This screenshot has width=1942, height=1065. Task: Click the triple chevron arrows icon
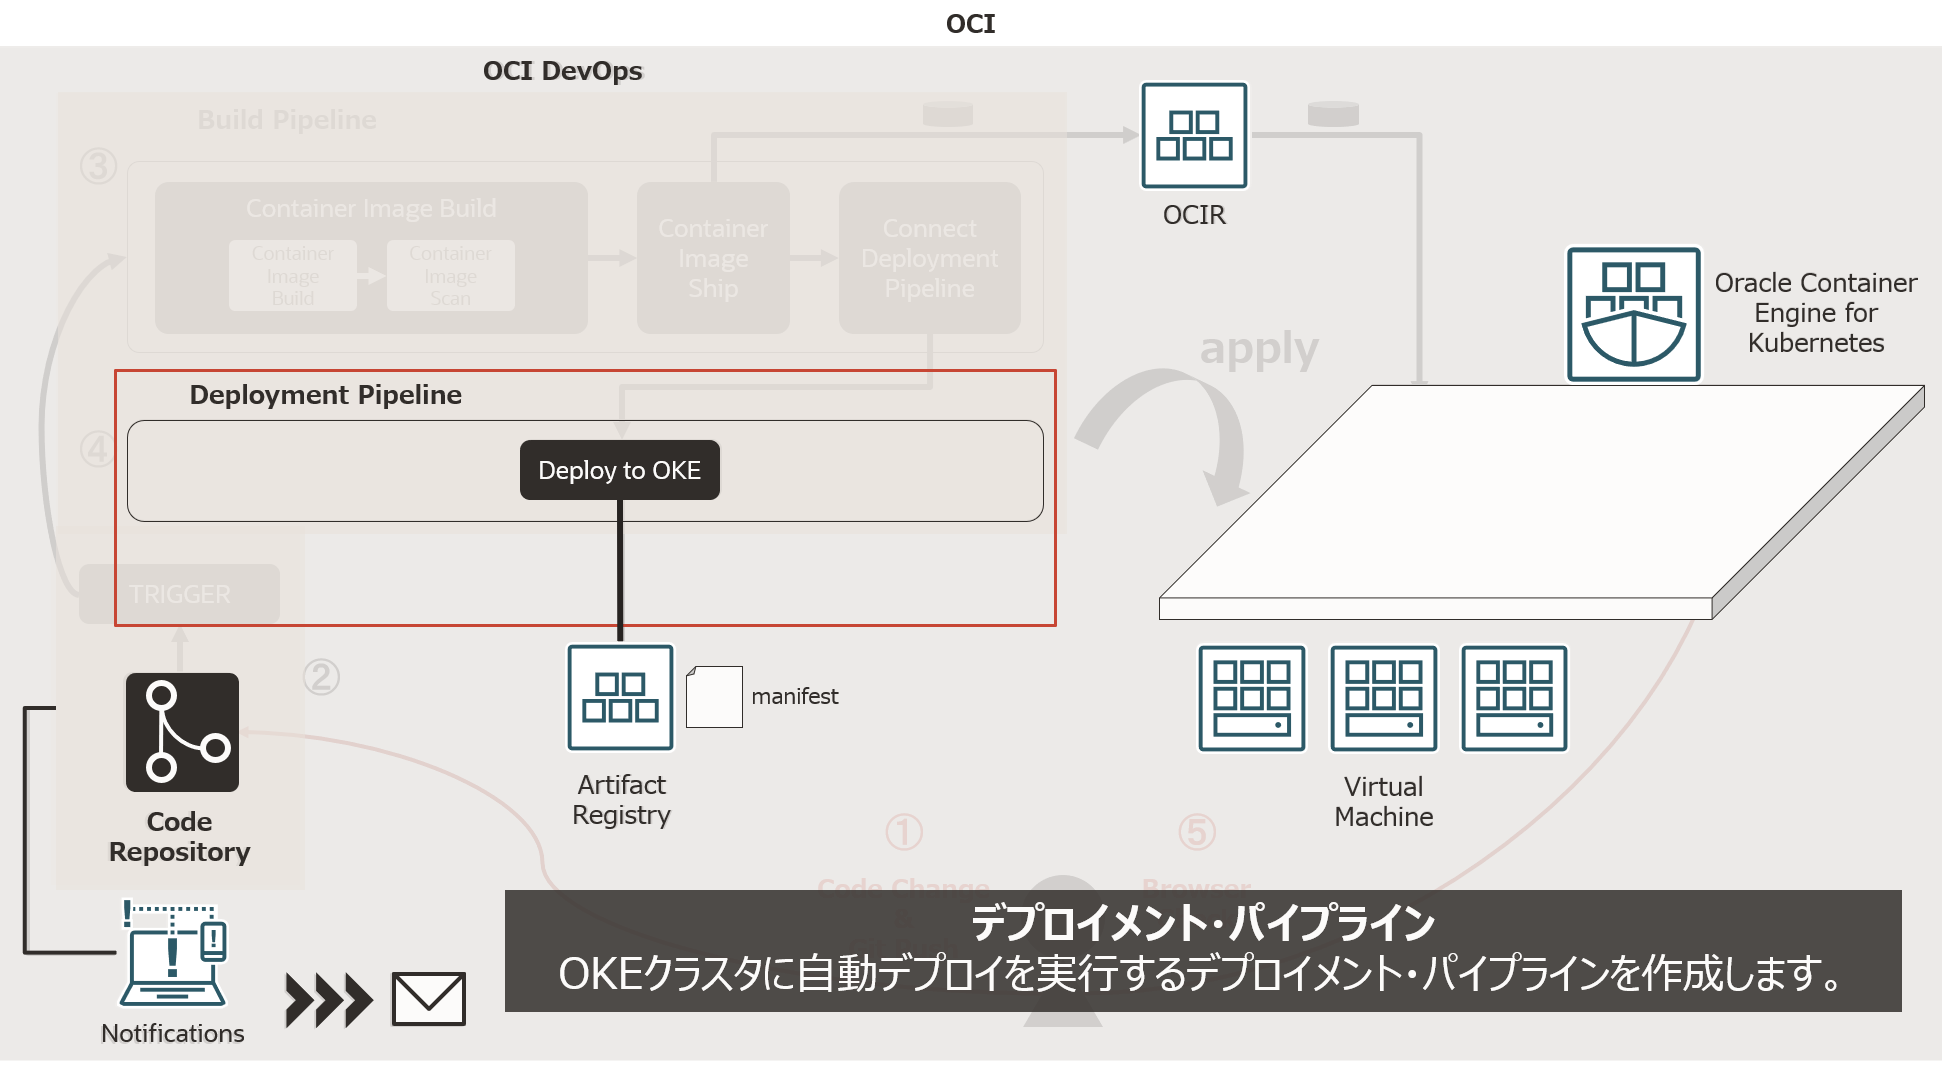tap(328, 1000)
